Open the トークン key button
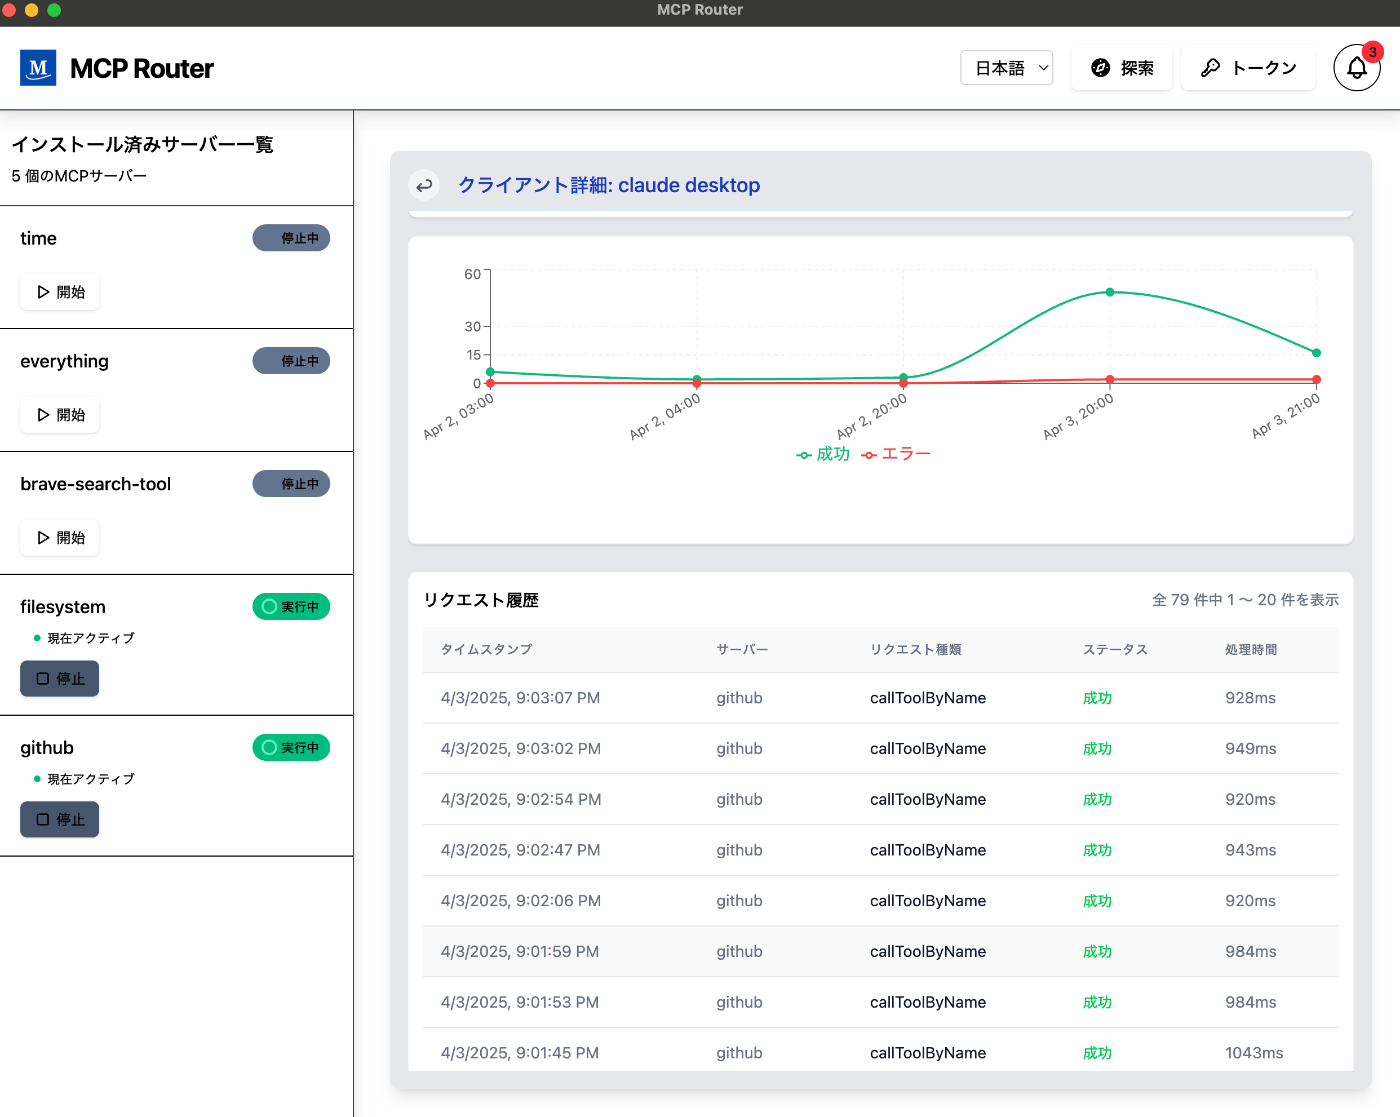Screen dimensions: 1400x1117 tap(1248, 68)
